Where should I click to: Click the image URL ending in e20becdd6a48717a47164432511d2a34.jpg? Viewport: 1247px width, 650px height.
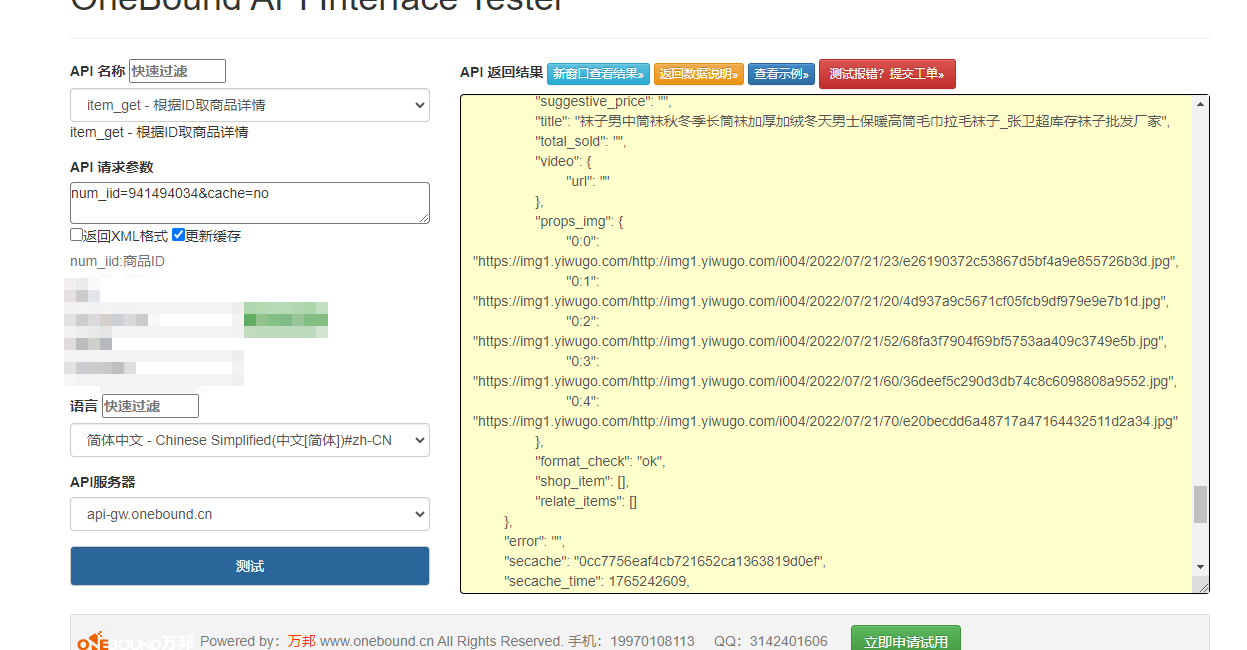pyautogui.click(x=825, y=421)
